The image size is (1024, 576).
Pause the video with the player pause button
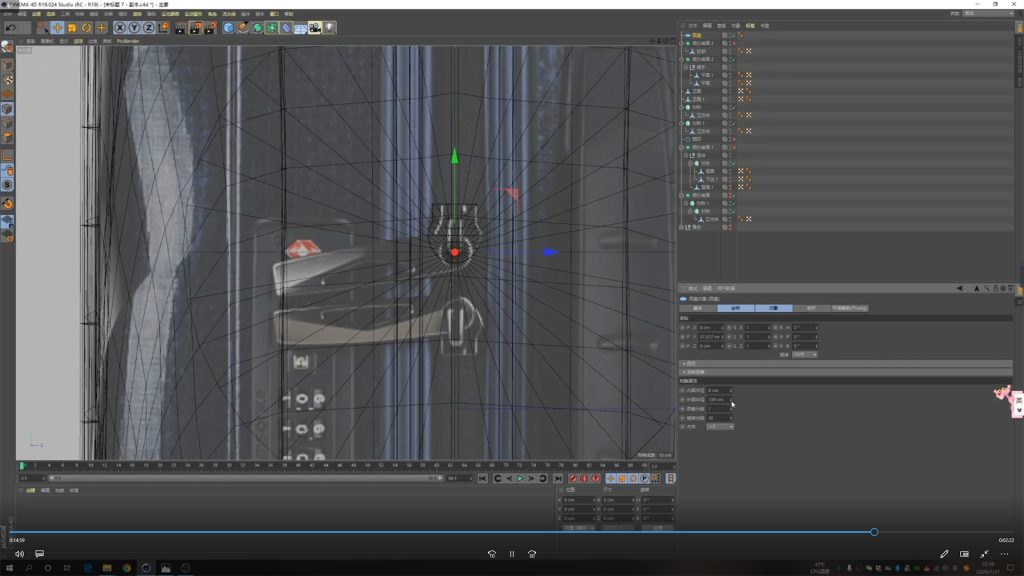[x=512, y=554]
